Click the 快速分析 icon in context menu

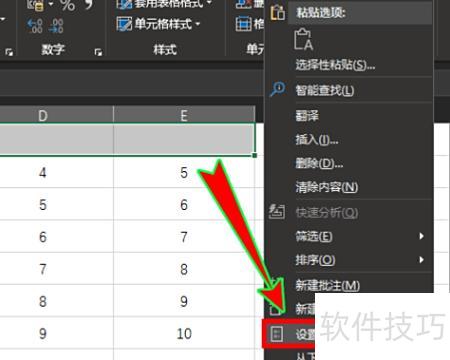pyautogui.click(x=277, y=212)
